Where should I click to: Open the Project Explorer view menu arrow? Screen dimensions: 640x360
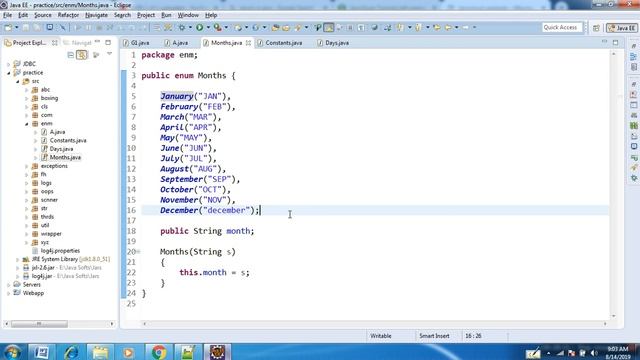[x=109, y=54]
